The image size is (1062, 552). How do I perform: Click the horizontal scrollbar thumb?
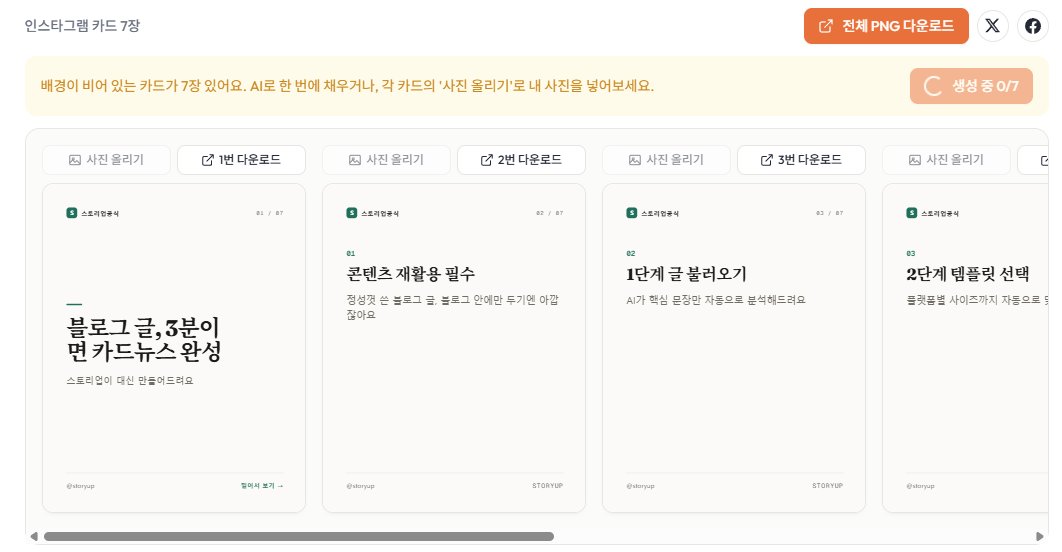pos(299,536)
